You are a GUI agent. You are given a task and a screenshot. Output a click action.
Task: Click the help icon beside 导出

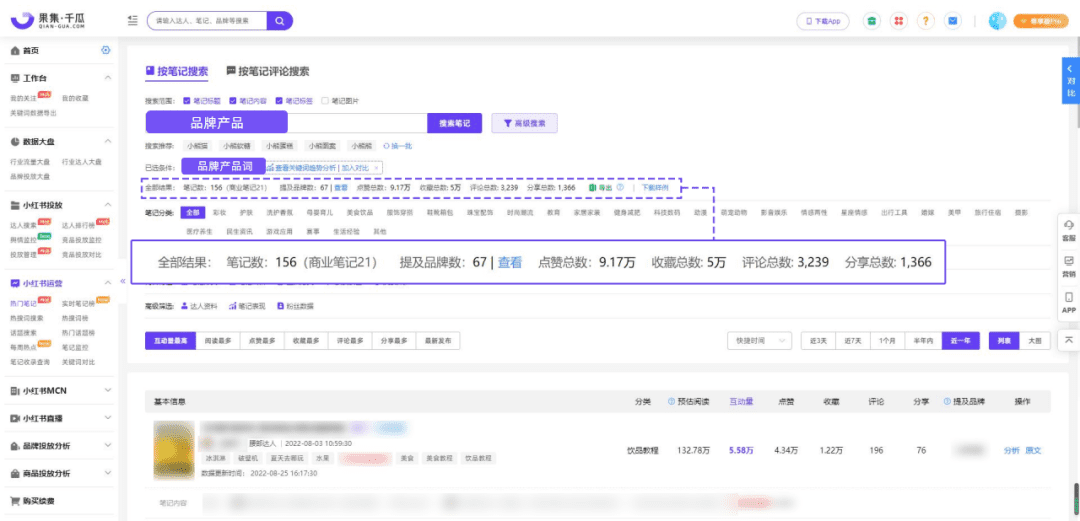[620, 187]
